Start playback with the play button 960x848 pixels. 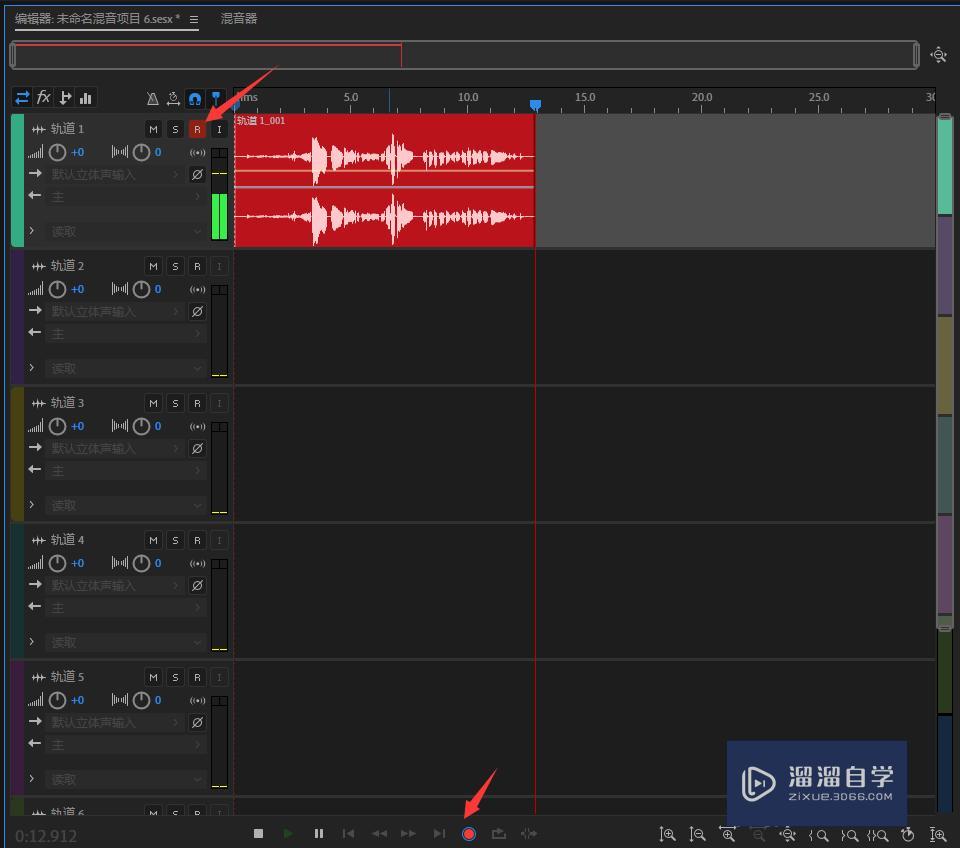tap(288, 833)
